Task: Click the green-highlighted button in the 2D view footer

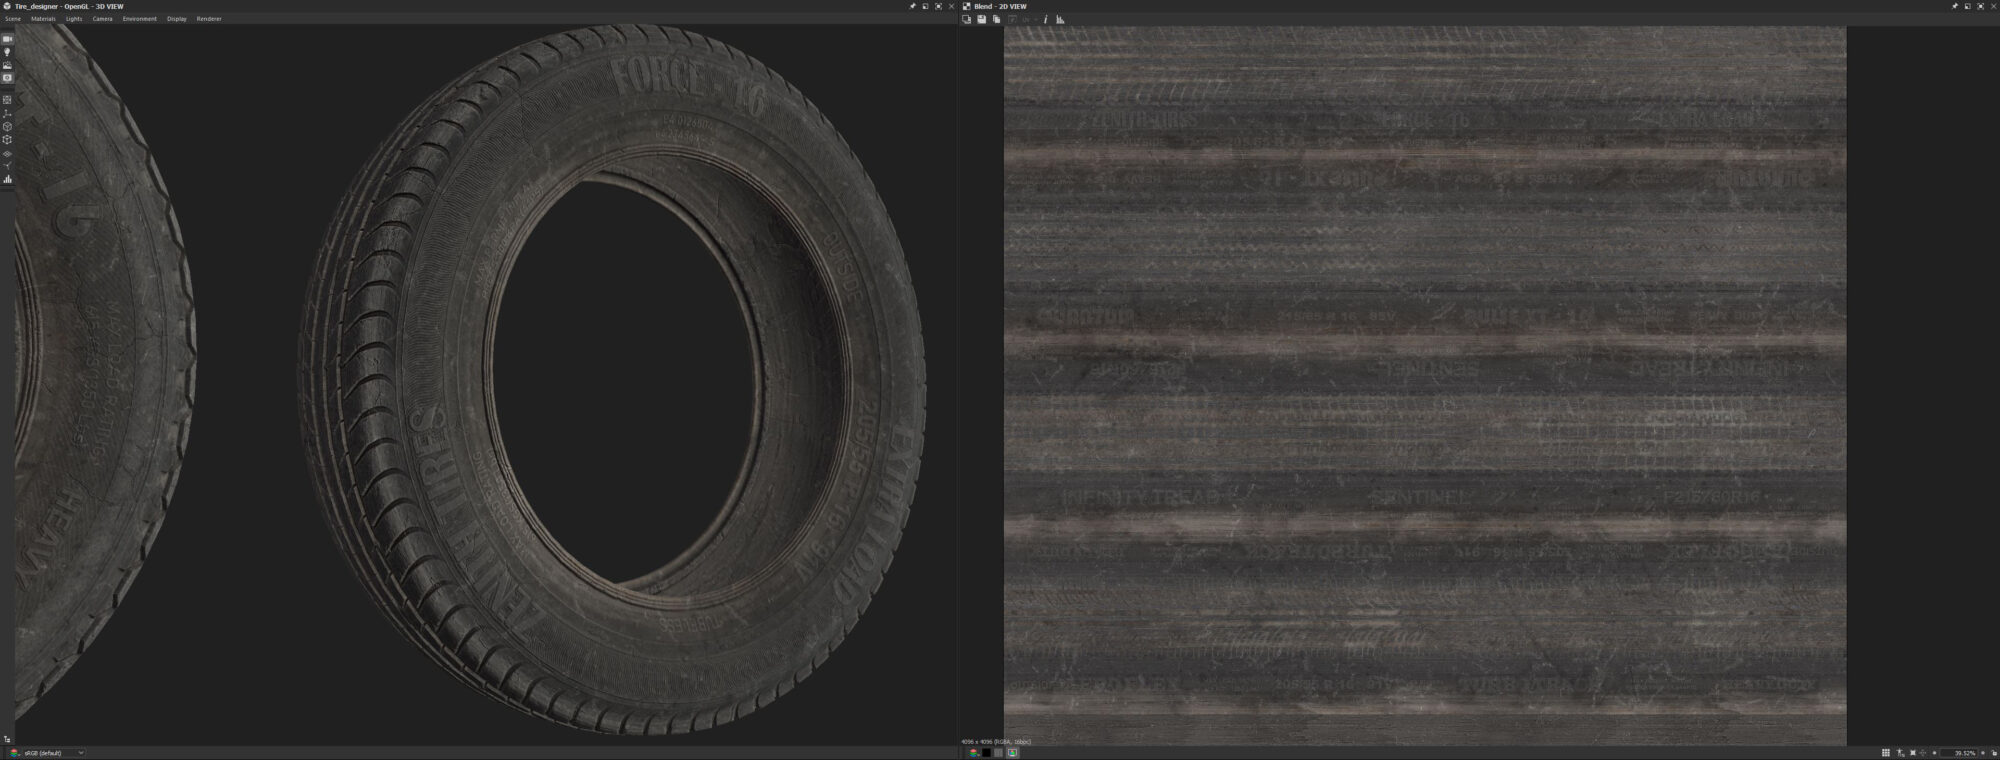Action: (x=1012, y=753)
